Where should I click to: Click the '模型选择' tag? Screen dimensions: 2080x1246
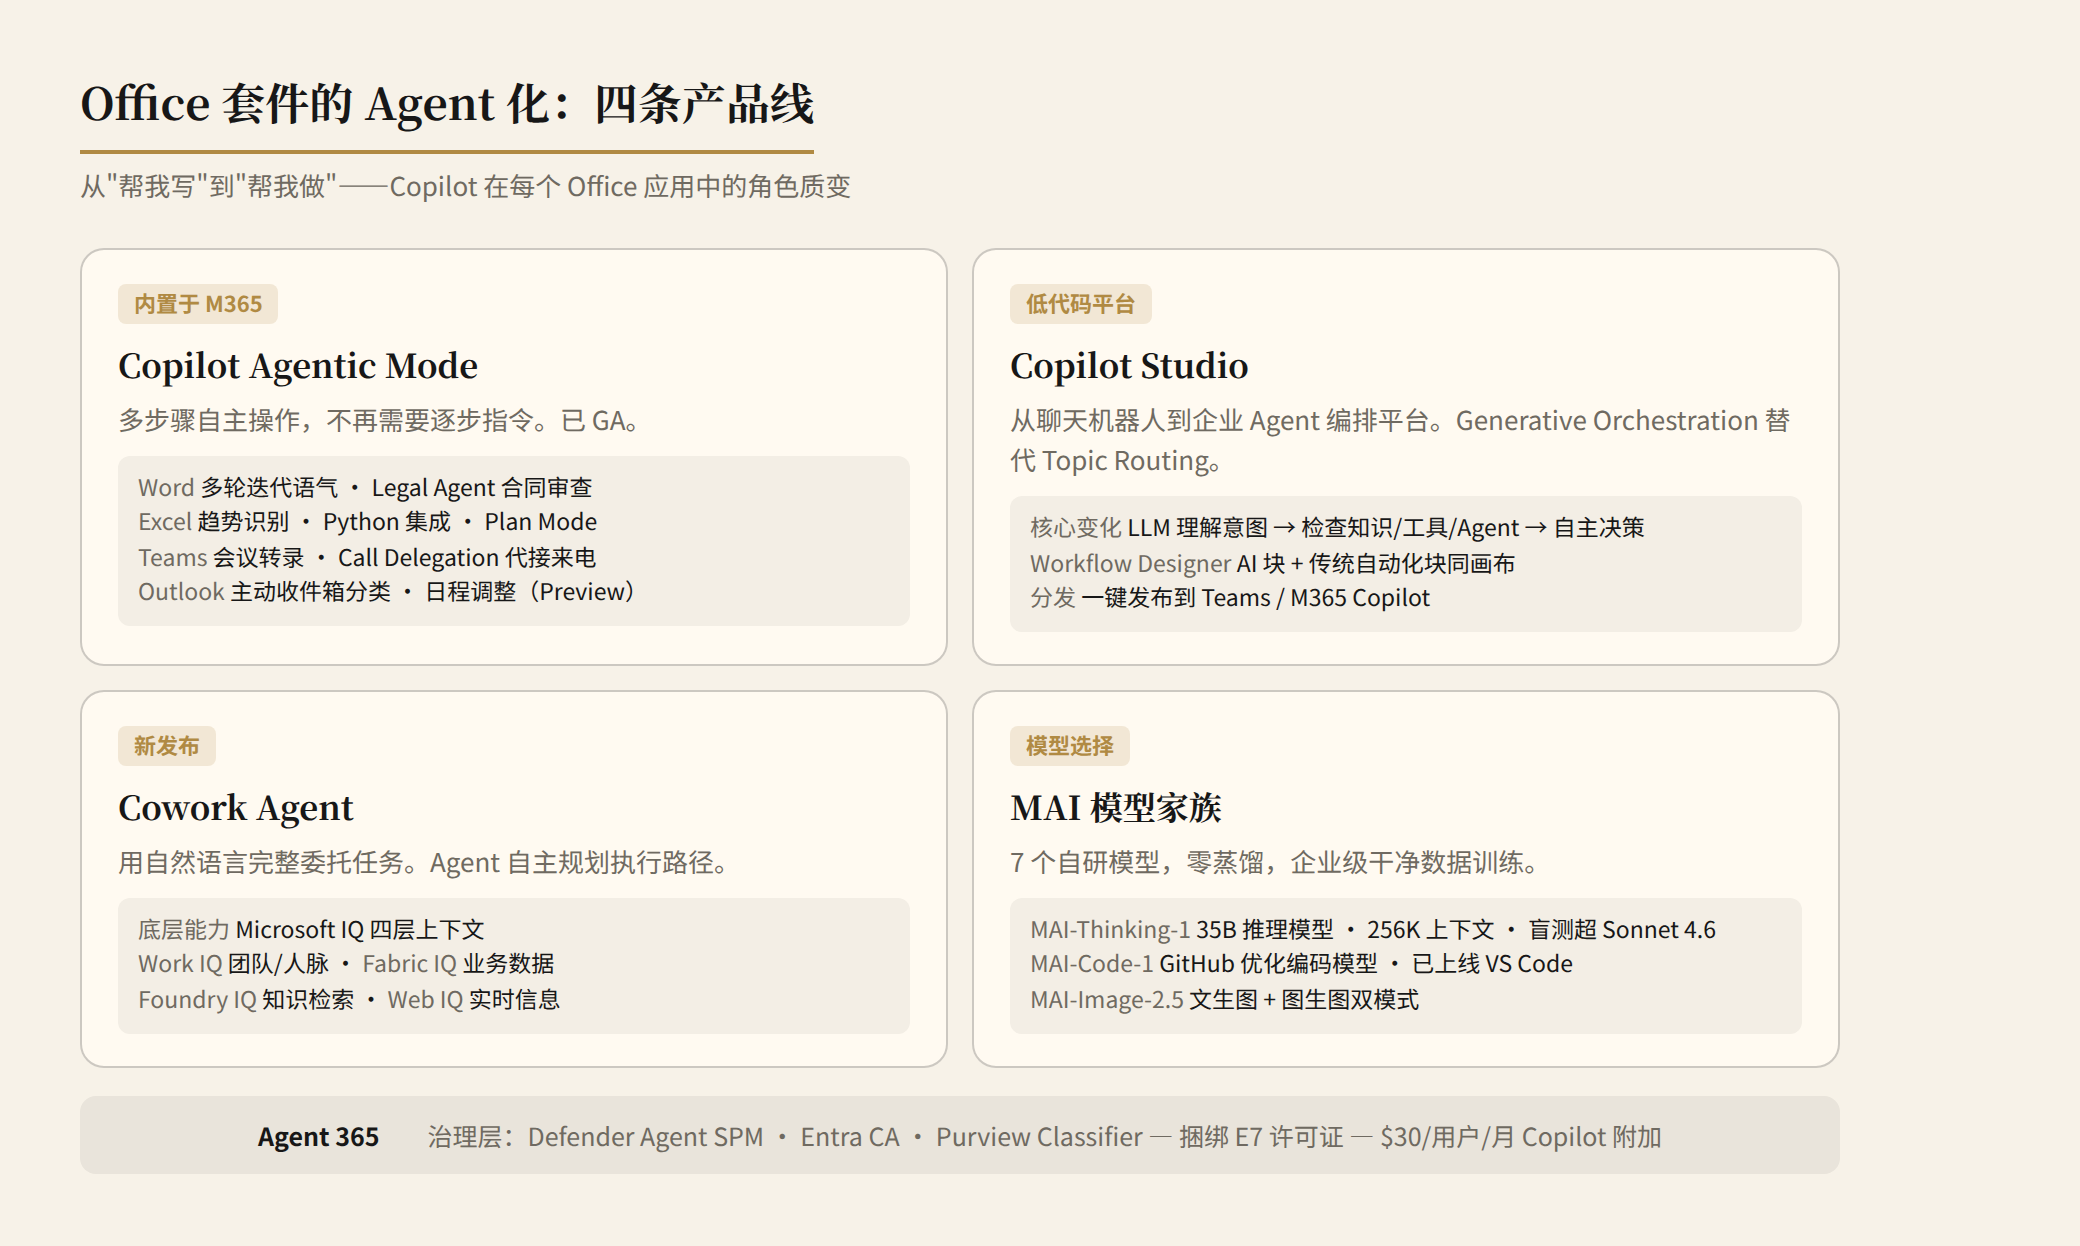1069,746
